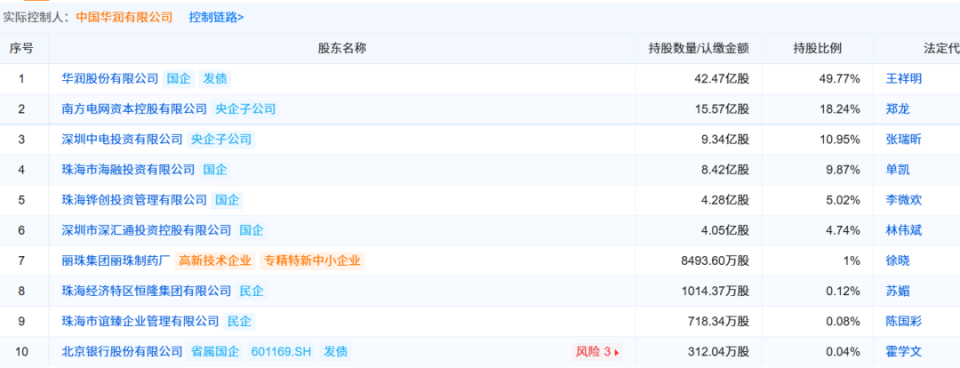Open shareholder 华润股份有限公司
This screenshot has width=960, height=368.
pyautogui.click(x=110, y=78)
